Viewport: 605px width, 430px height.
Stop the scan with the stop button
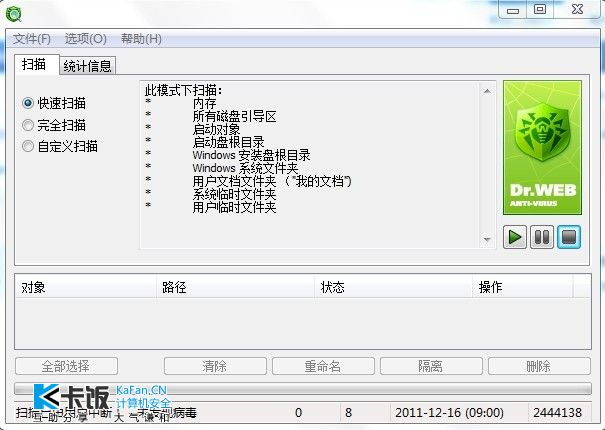pos(569,237)
